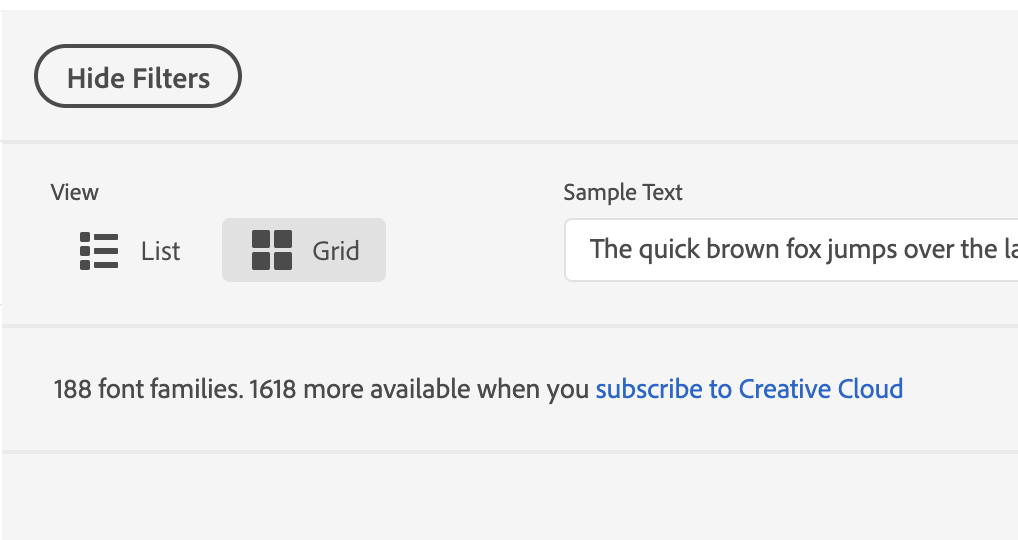Click the highlighted Grid view button background
This screenshot has width=1018, height=540.
point(304,250)
